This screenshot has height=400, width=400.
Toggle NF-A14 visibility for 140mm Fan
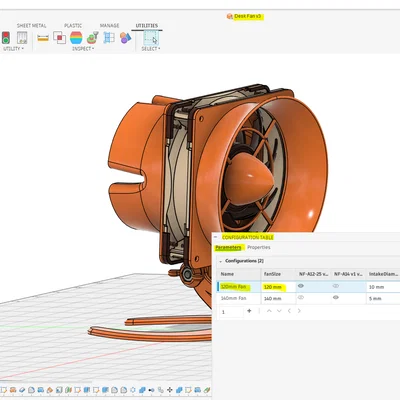coord(336,297)
